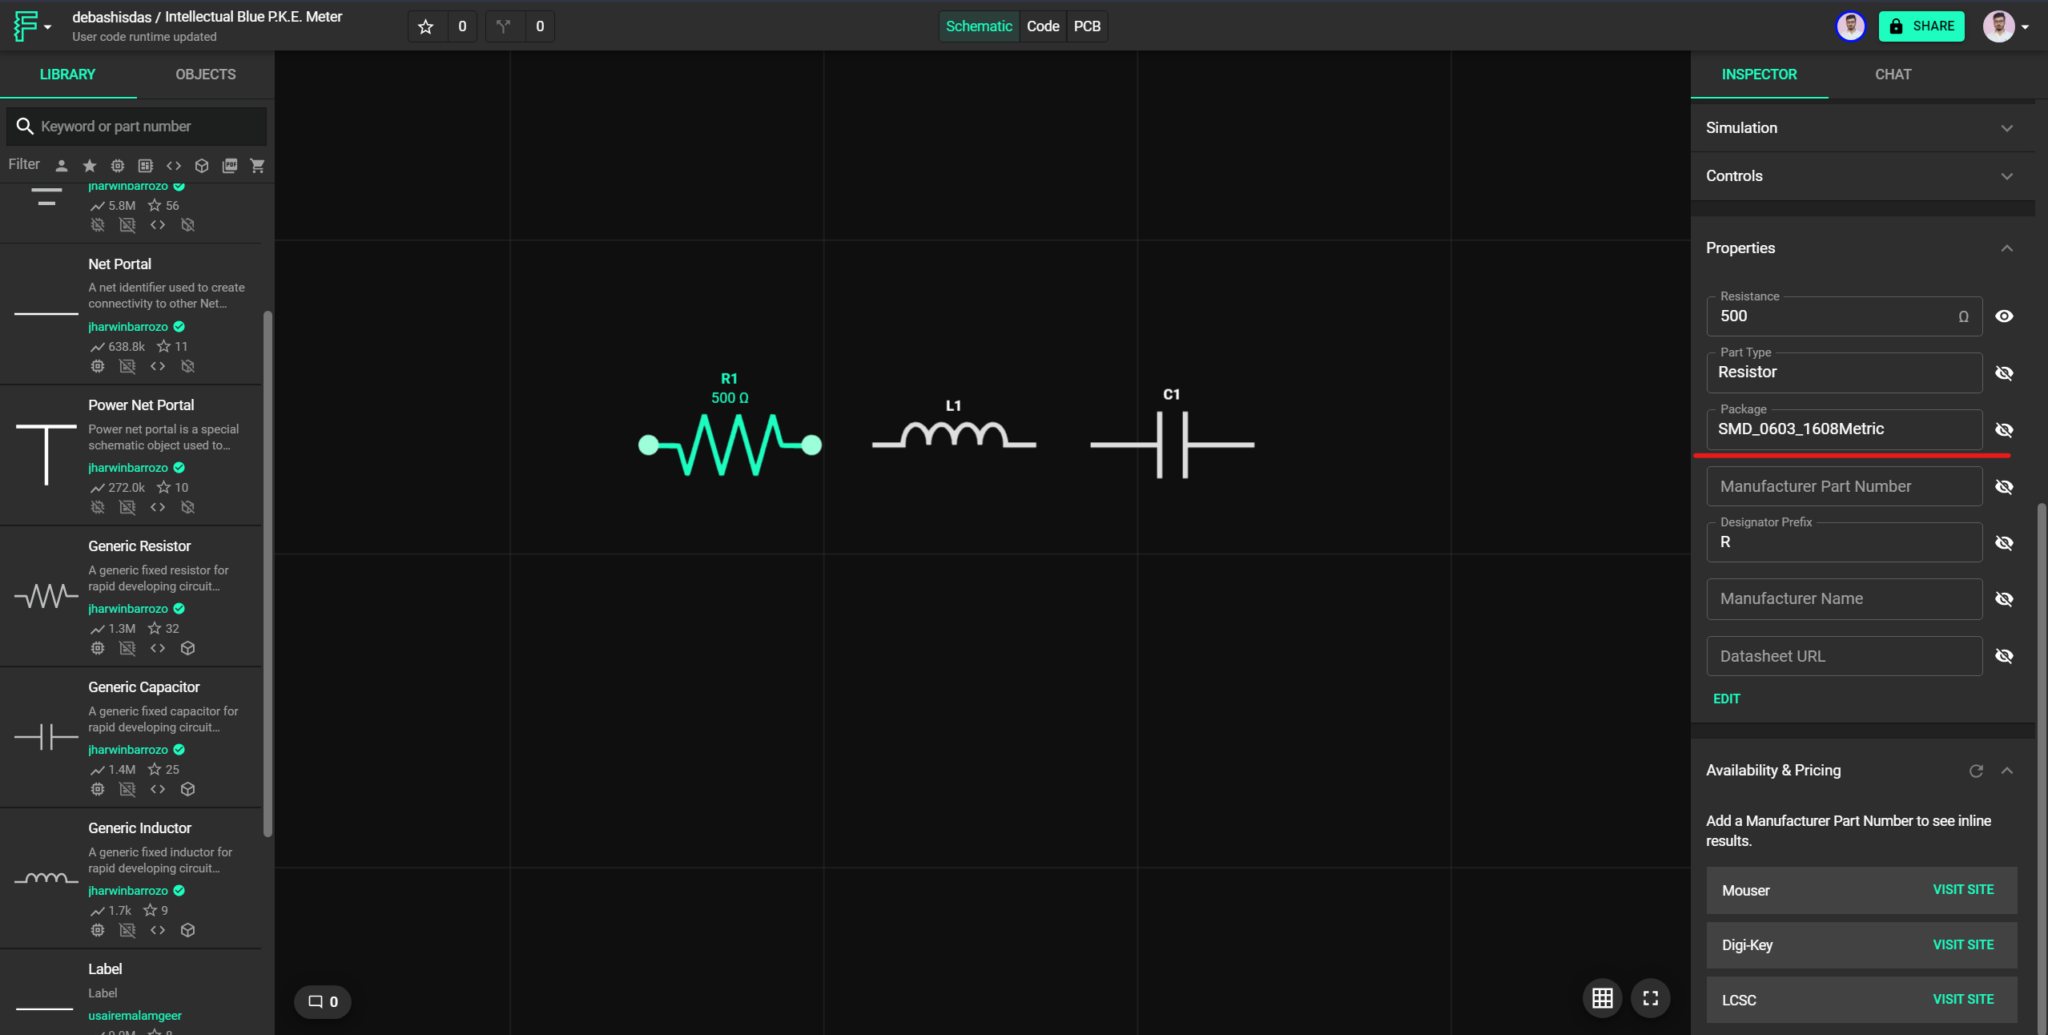Open schematic comments via speech bubble

pyautogui.click(x=322, y=1001)
